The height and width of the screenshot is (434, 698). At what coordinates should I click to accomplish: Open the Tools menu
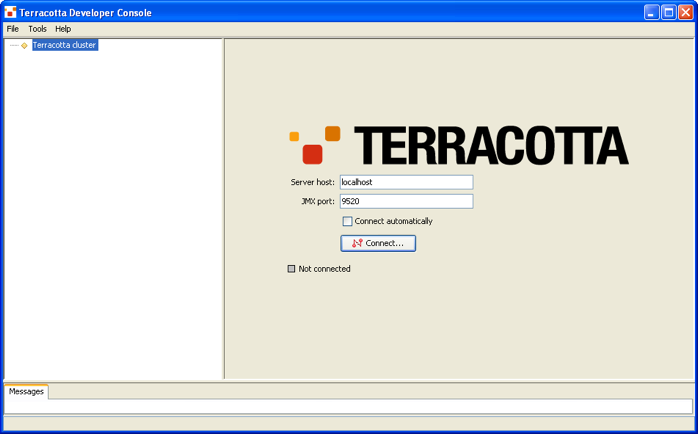37,29
